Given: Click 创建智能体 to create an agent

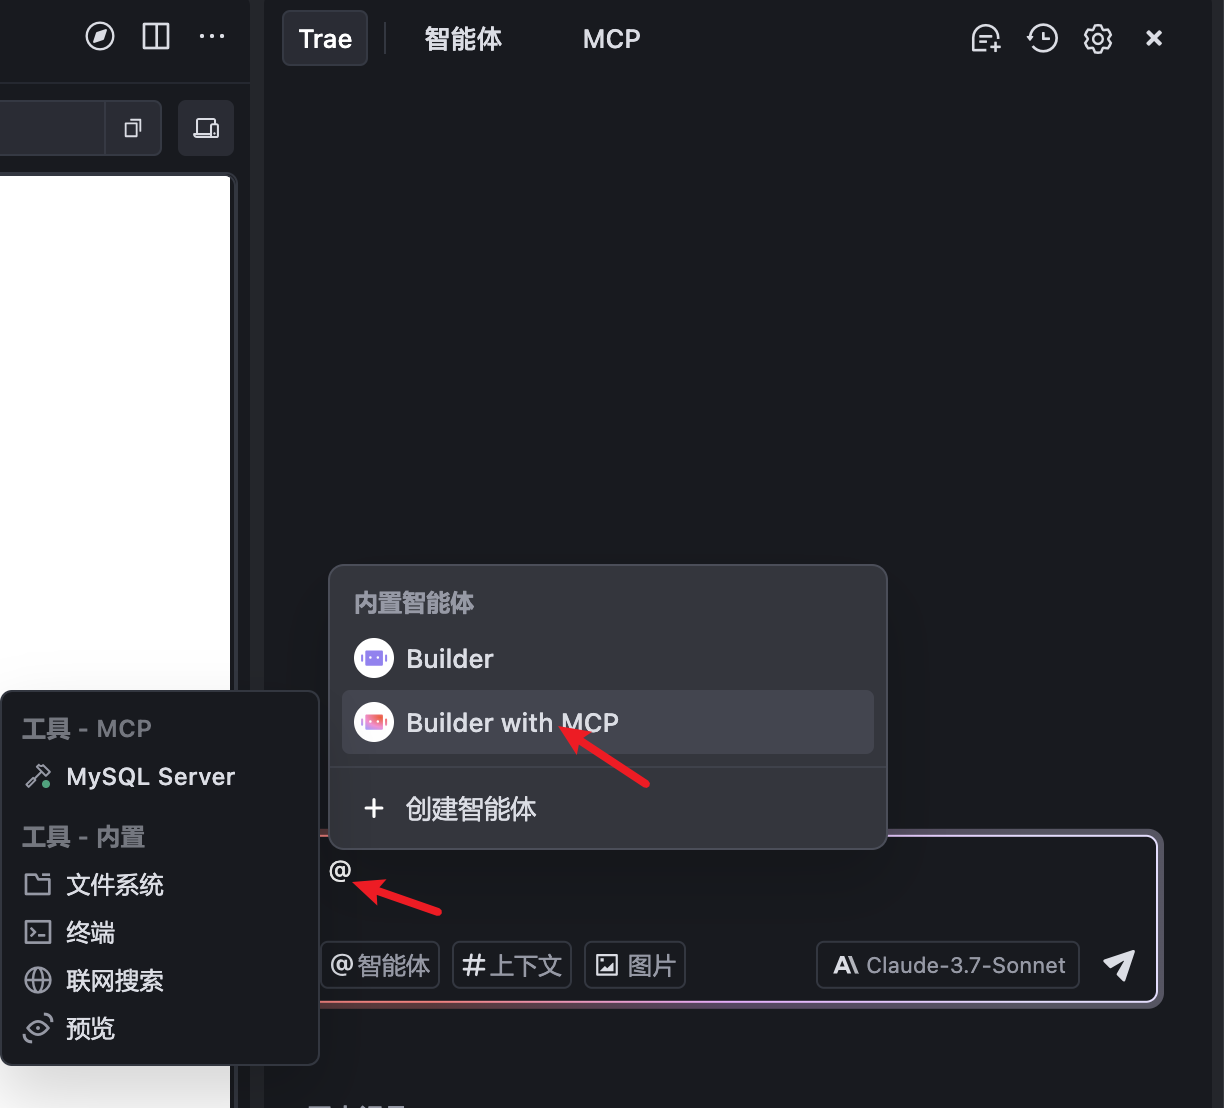Looking at the screenshot, I should (x=608, y=808).
